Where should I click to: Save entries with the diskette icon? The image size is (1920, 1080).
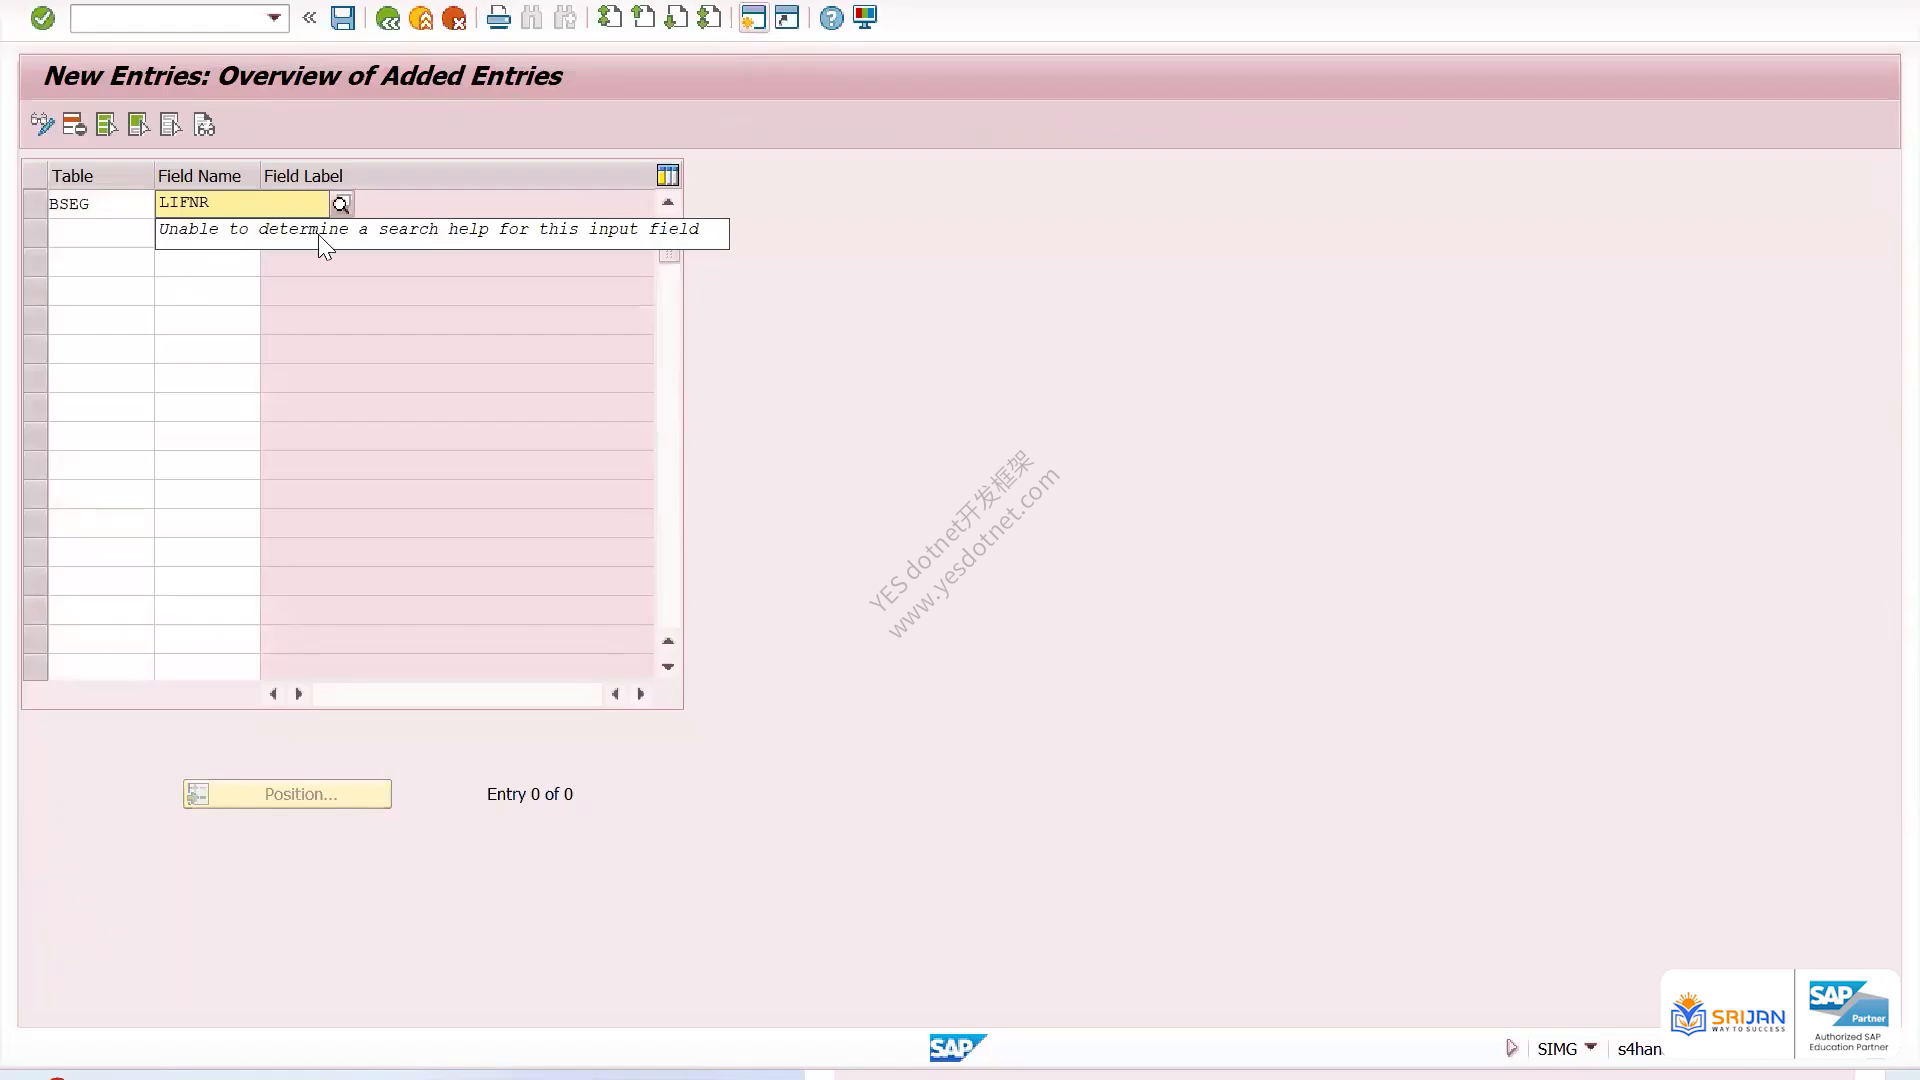click(x=343, y=18)
